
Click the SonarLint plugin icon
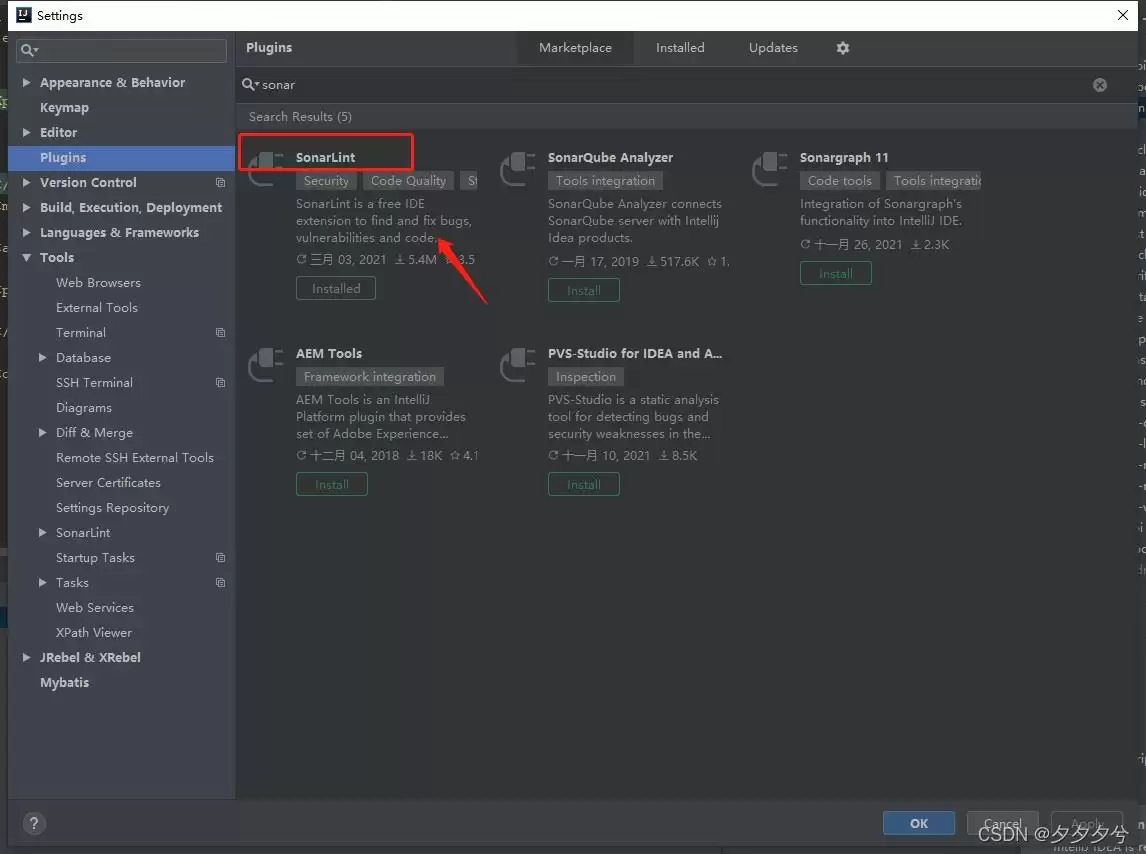266,169
